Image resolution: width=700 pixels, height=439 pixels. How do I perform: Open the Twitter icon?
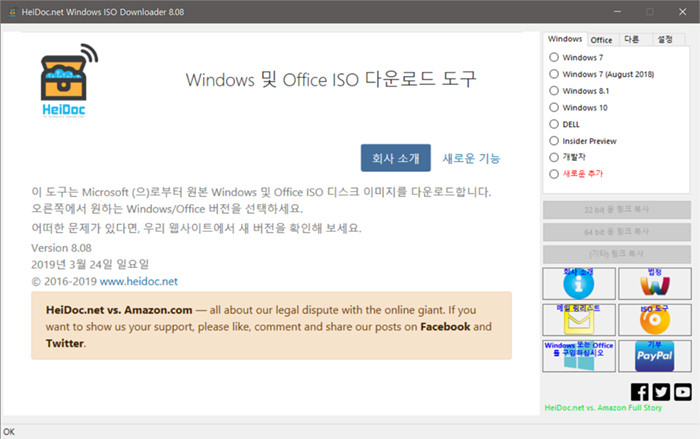tap(661, 392)
